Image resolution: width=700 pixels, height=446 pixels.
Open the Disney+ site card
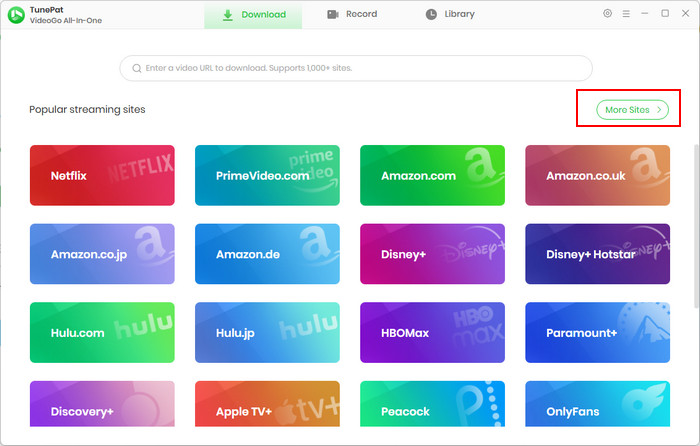tap(433, 254)
